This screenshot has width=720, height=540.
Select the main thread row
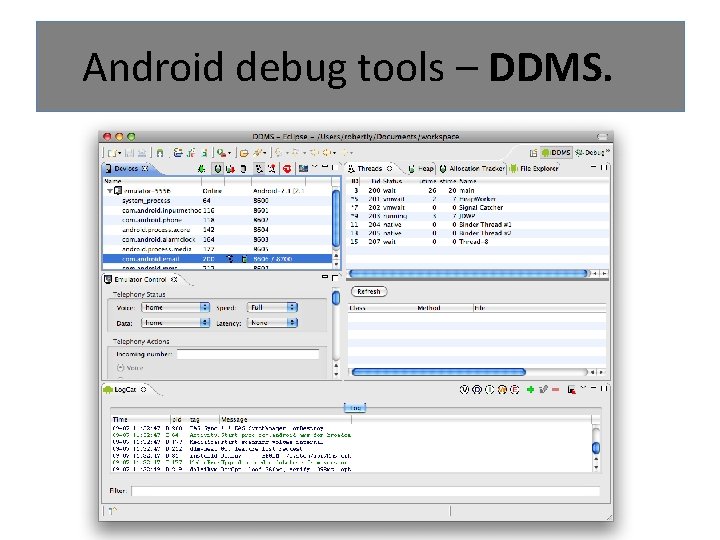tap(478, 190)
